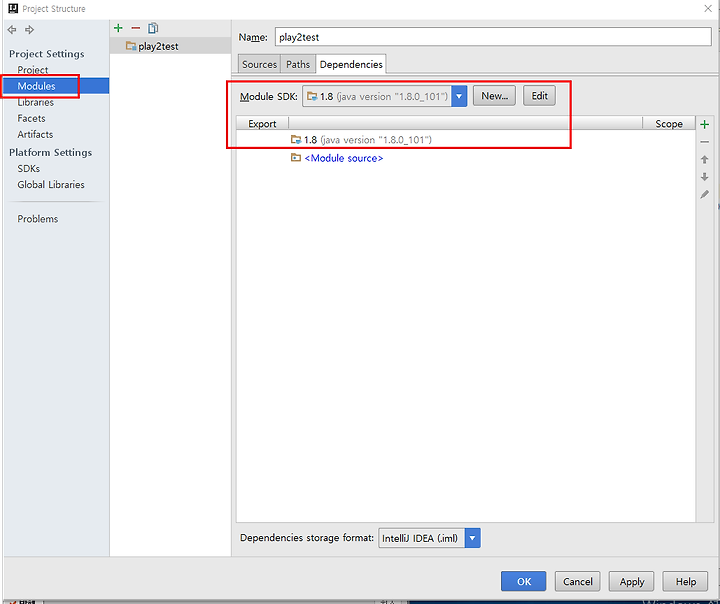
Task: Select the <Module source> dependency row
Action: point(466,158)
